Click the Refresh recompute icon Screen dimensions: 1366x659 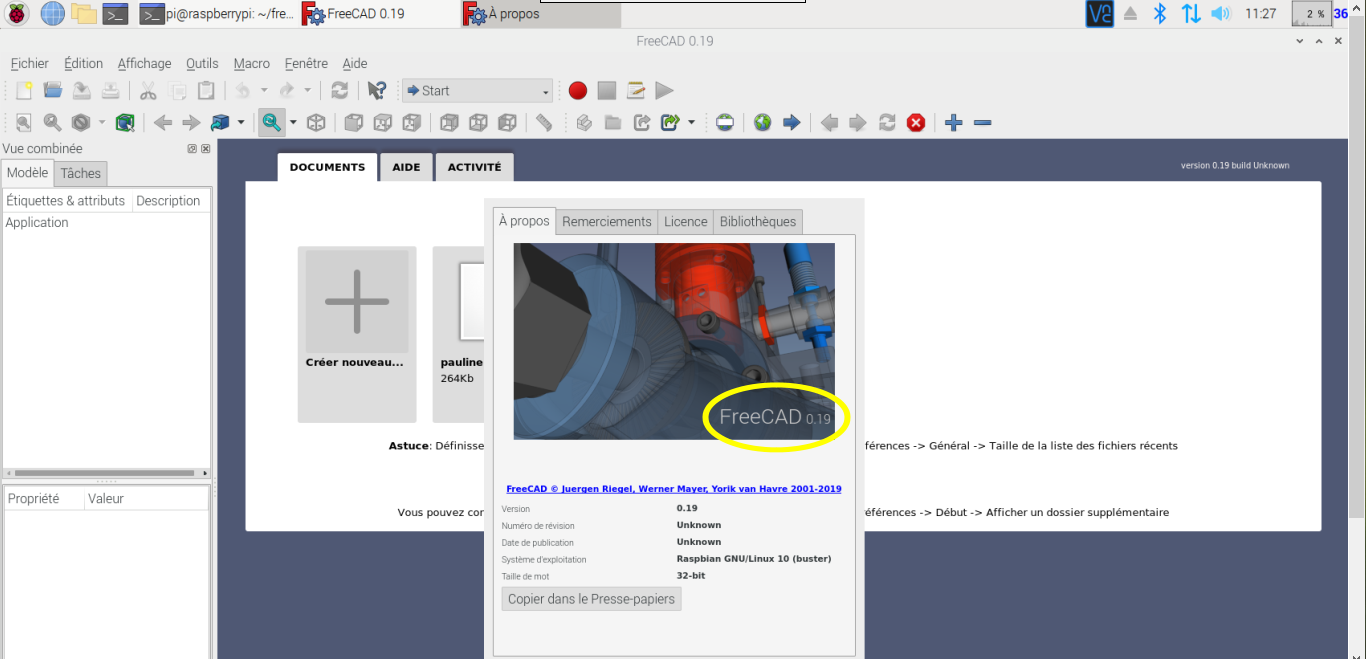(340, 91)
